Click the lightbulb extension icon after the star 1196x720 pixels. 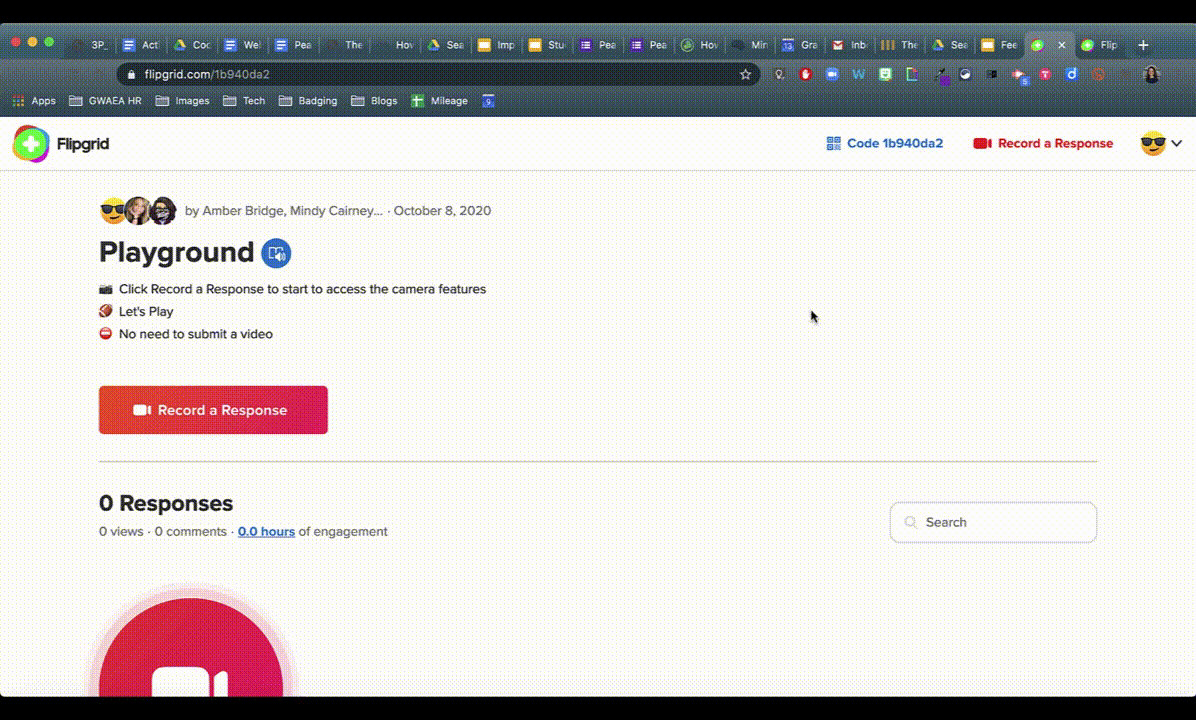pos(779,74)
